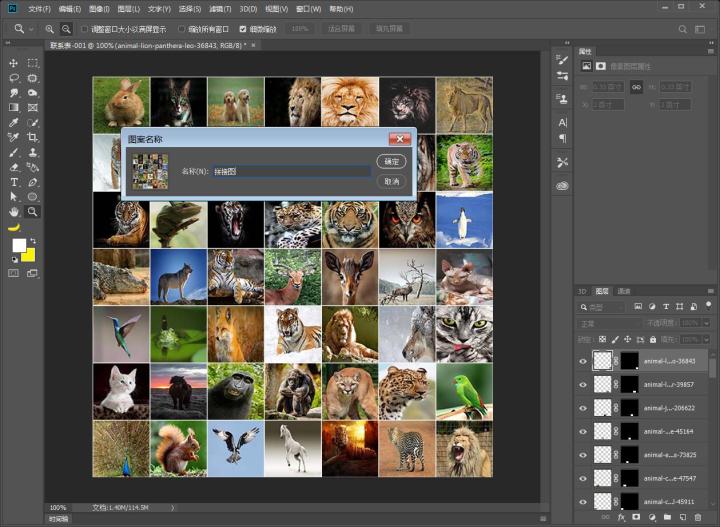Click 取消 to cancel the dialog
The height and width of the screenshot is (527, 720).
point(391,181)
